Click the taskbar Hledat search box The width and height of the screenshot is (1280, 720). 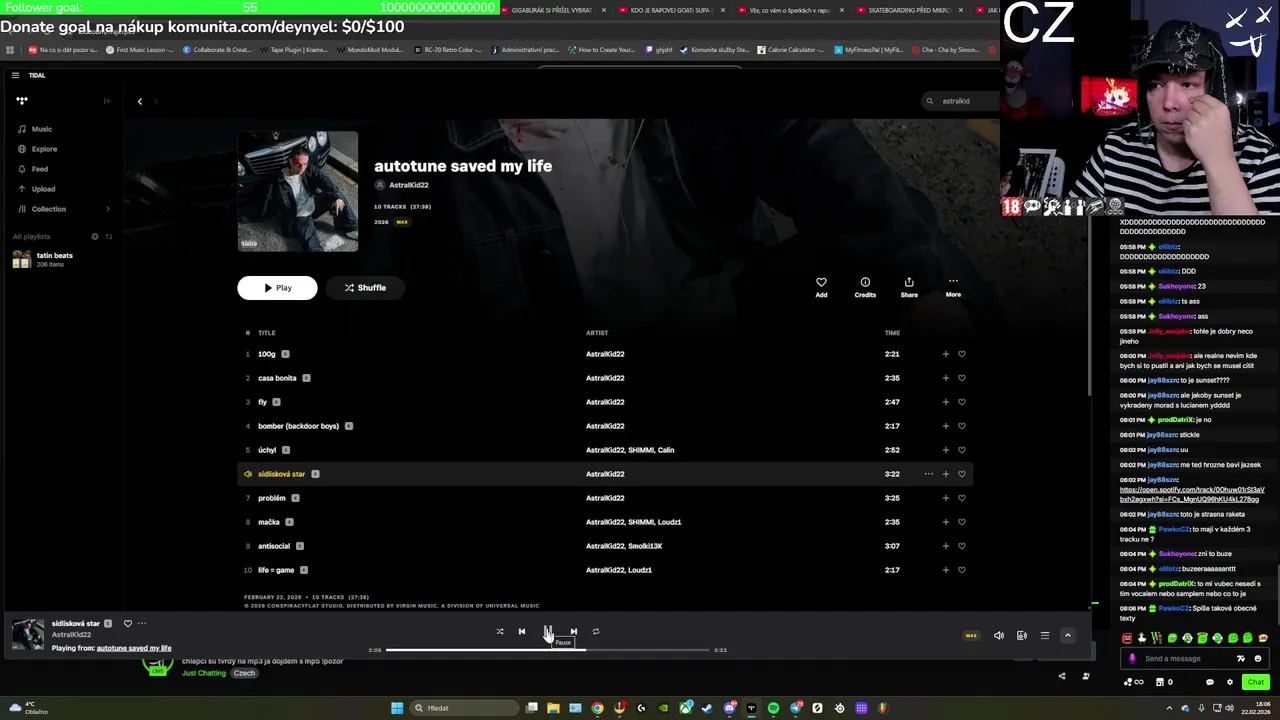[x=463, y=708]
